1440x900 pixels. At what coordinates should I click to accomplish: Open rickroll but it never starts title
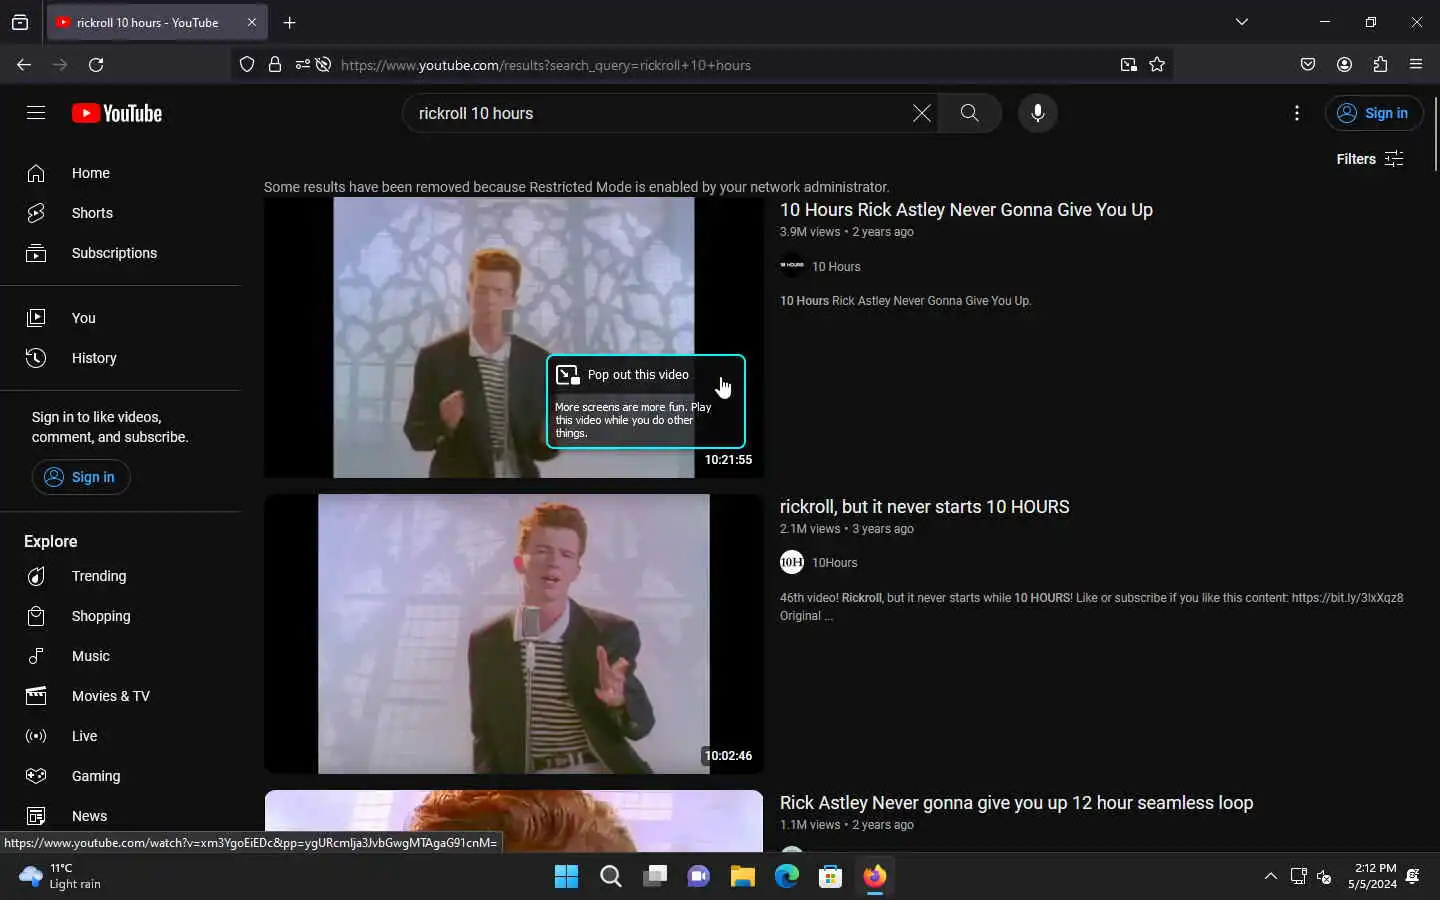[924, 507]
